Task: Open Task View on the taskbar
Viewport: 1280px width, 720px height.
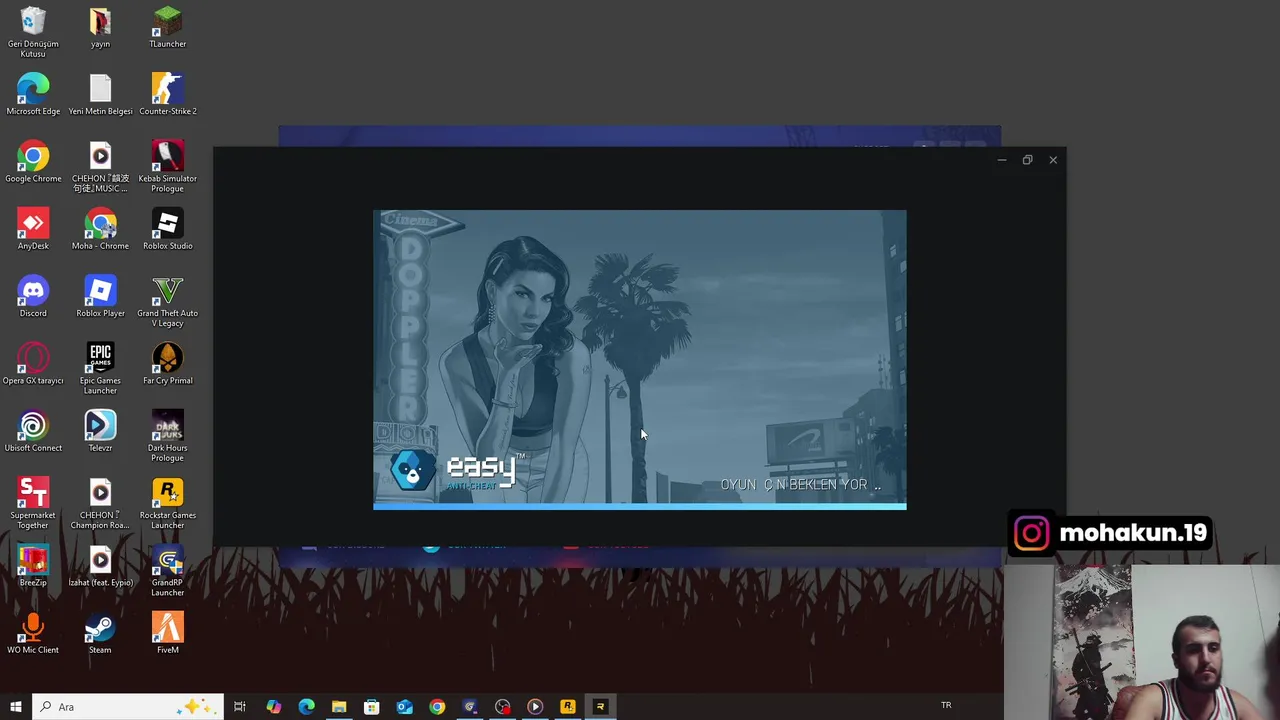Action: pyautogui.click(x=240, y=707)
